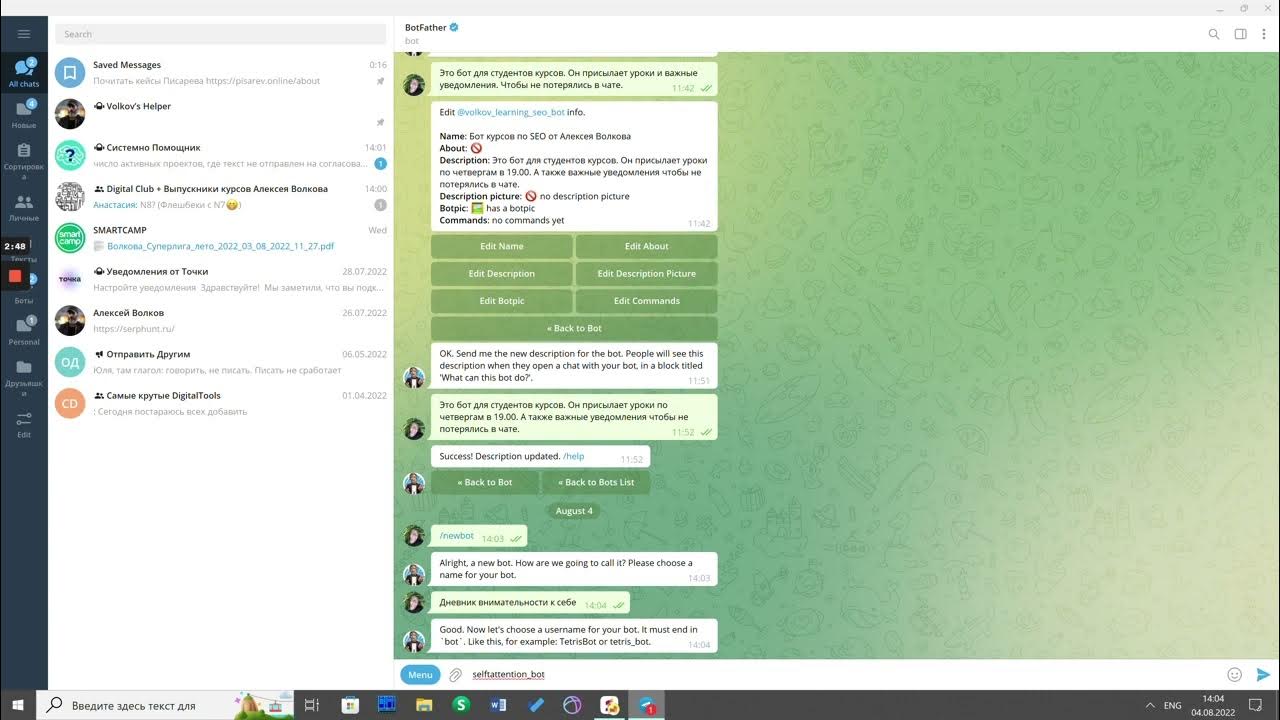The height and width of the screenshot is (720, 1280).
Task: Click the Системно Помощник question-mark avatar
Action: click(70, 155)
